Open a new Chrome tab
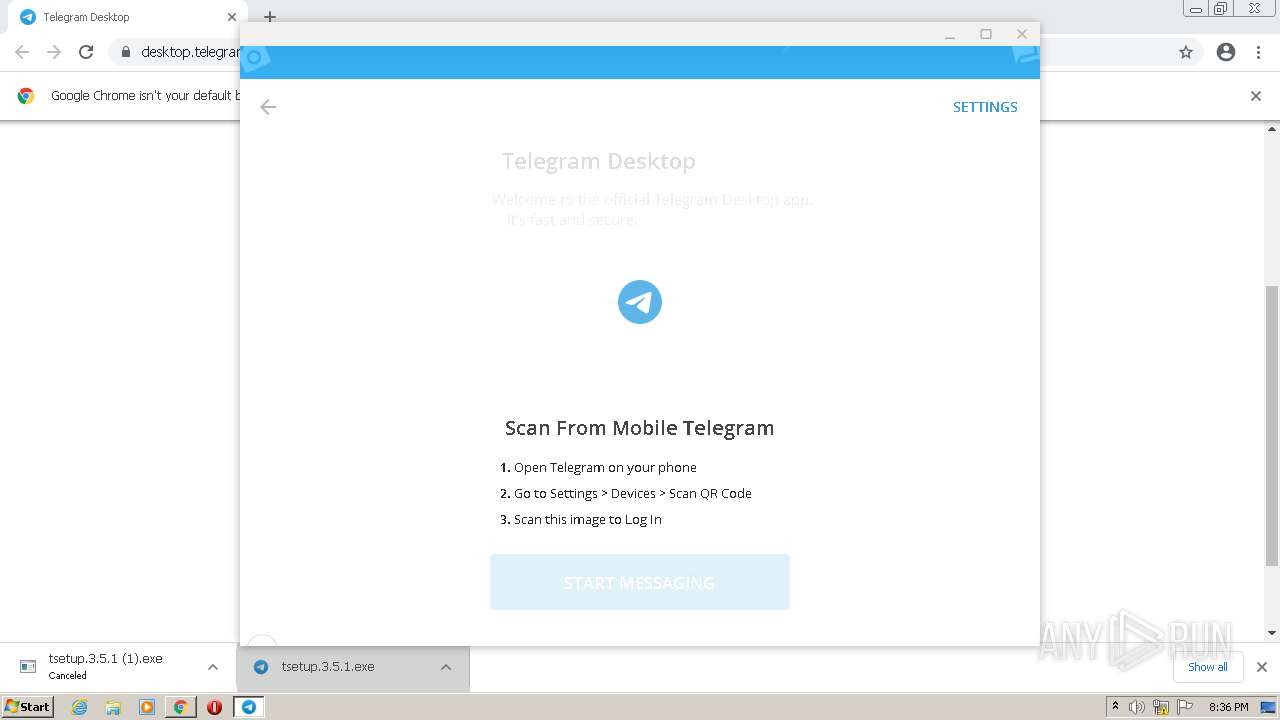 269,17
